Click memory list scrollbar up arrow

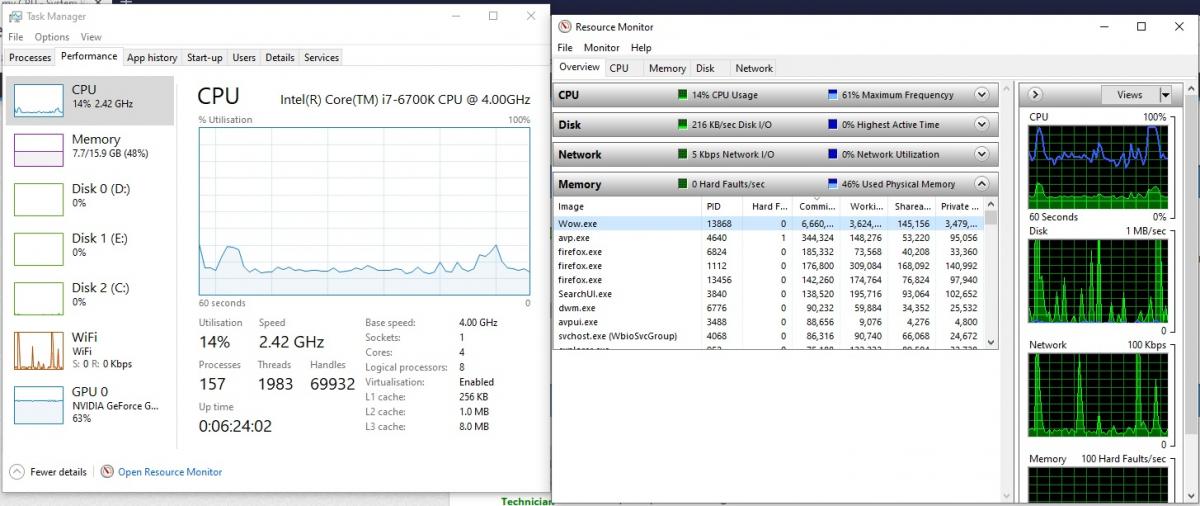[991, 204]
